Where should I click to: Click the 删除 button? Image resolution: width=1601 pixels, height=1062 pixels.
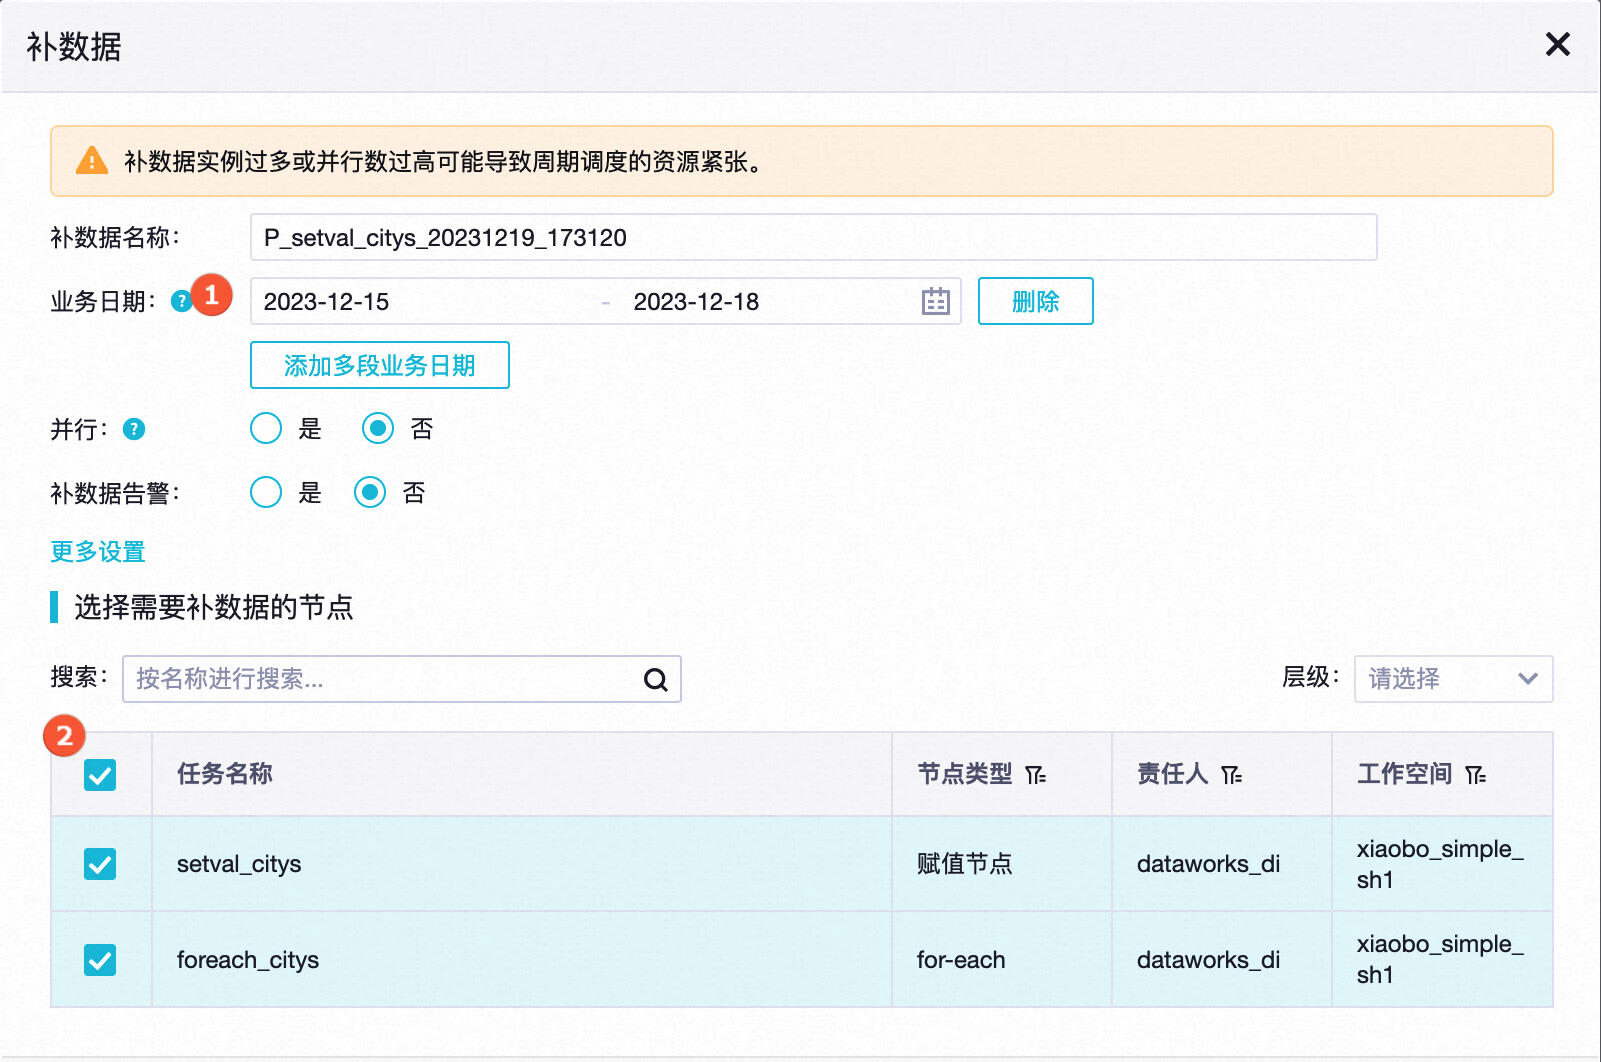pos(1035,301)
